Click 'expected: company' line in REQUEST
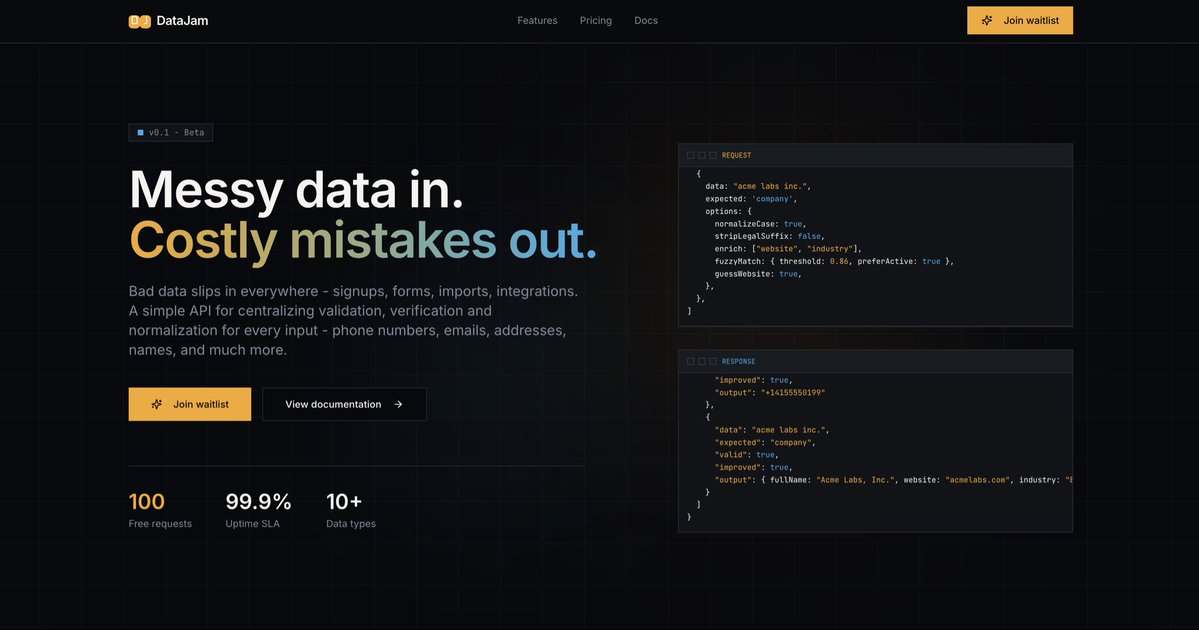Screen dimensions: 1199x630 751,199
